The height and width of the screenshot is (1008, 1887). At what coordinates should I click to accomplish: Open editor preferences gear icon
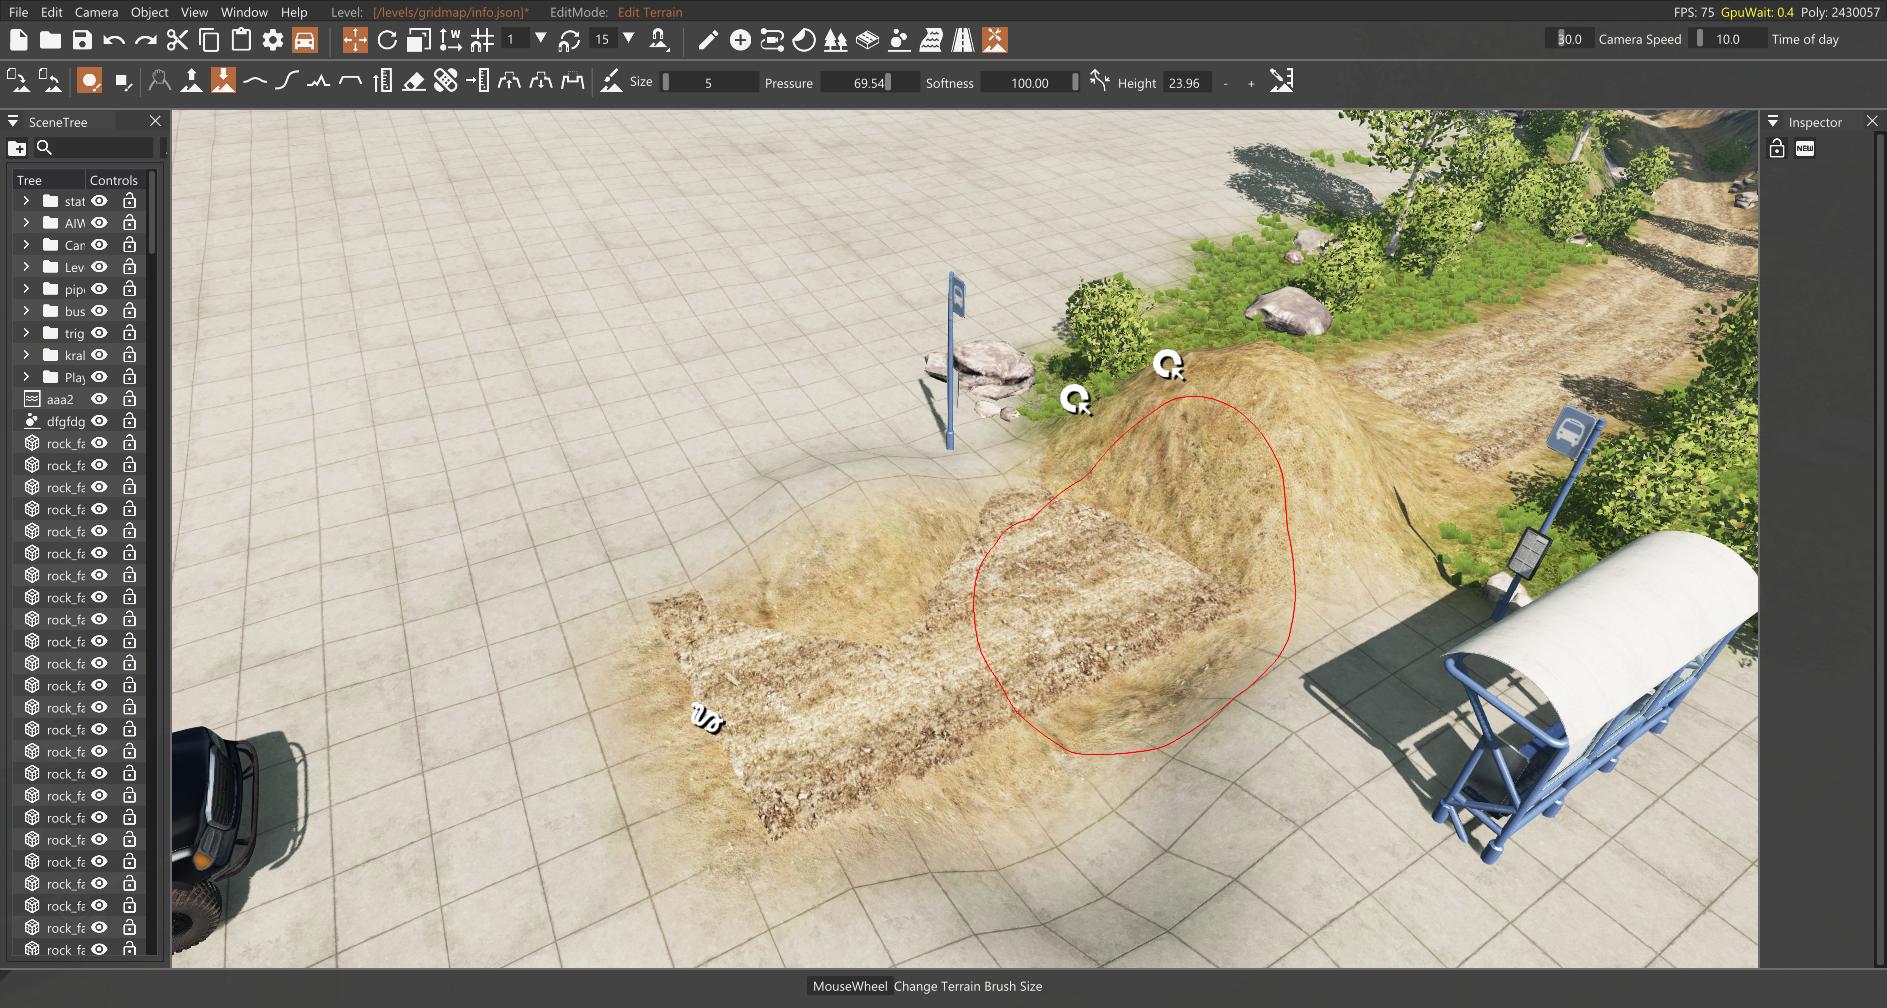tap(273, 40)
